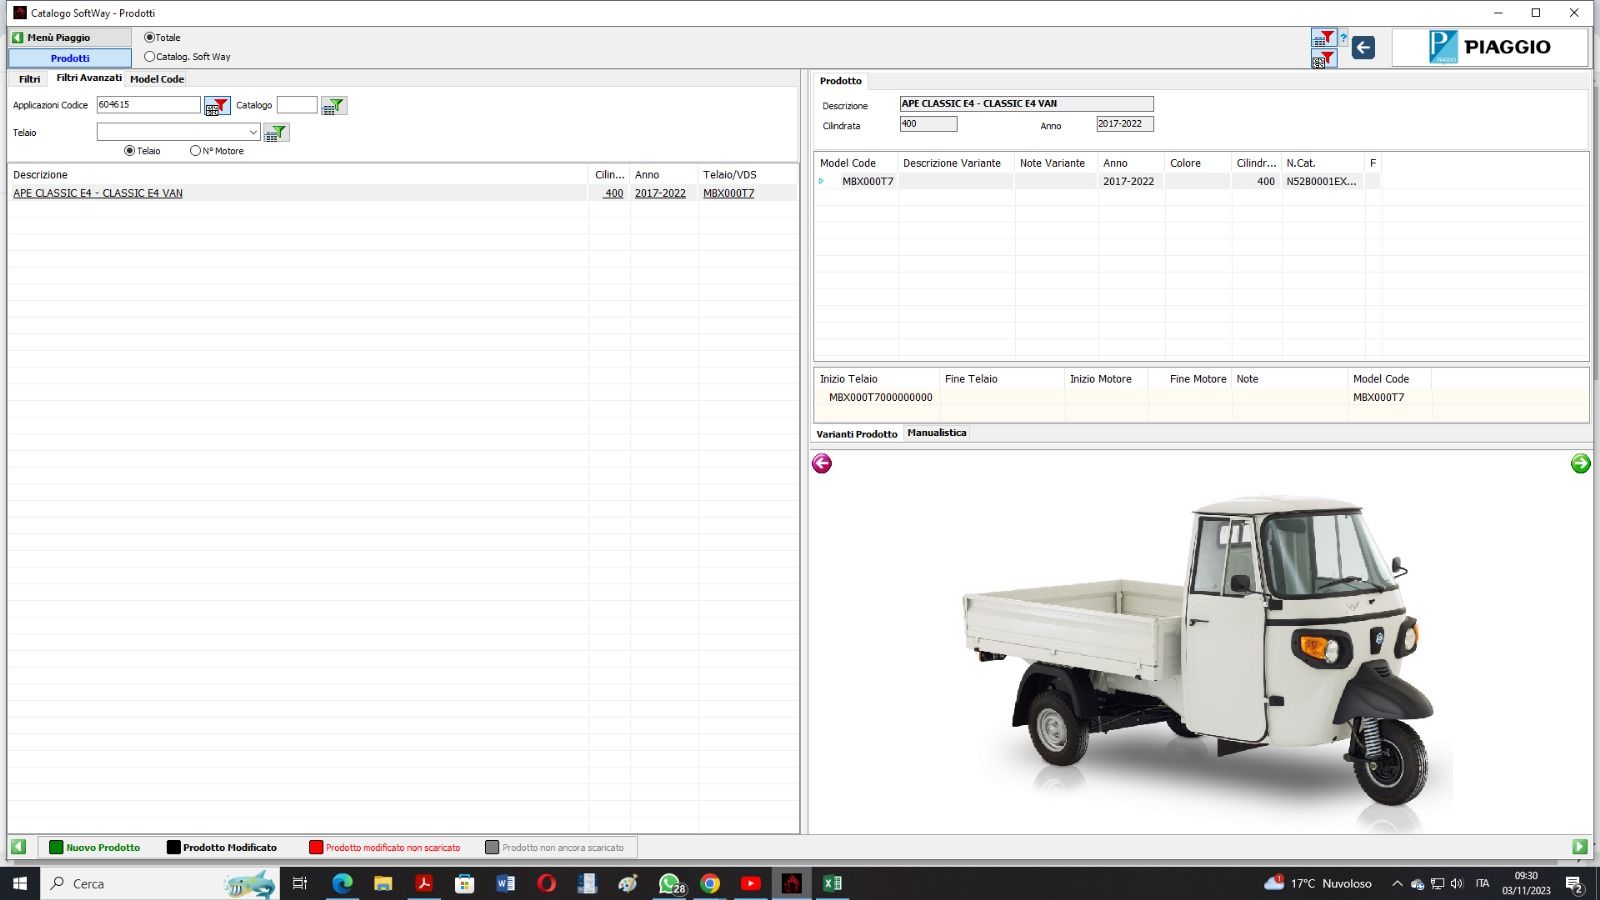Click the blue question mark help icon
The width and height of the screenshot is (1600, 900).
click(x=1343, y=39)
